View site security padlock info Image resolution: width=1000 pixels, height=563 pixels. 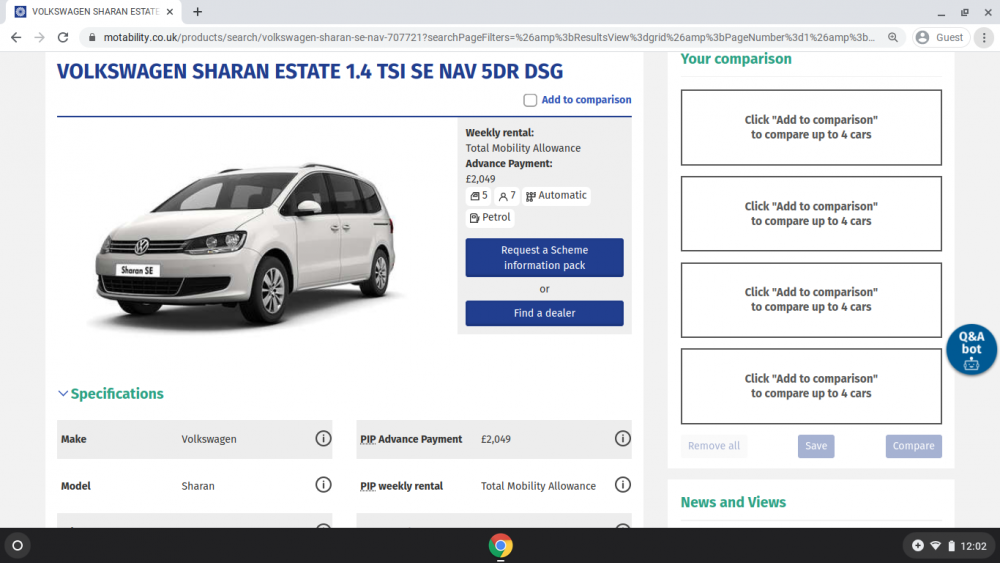click(92, 38)
